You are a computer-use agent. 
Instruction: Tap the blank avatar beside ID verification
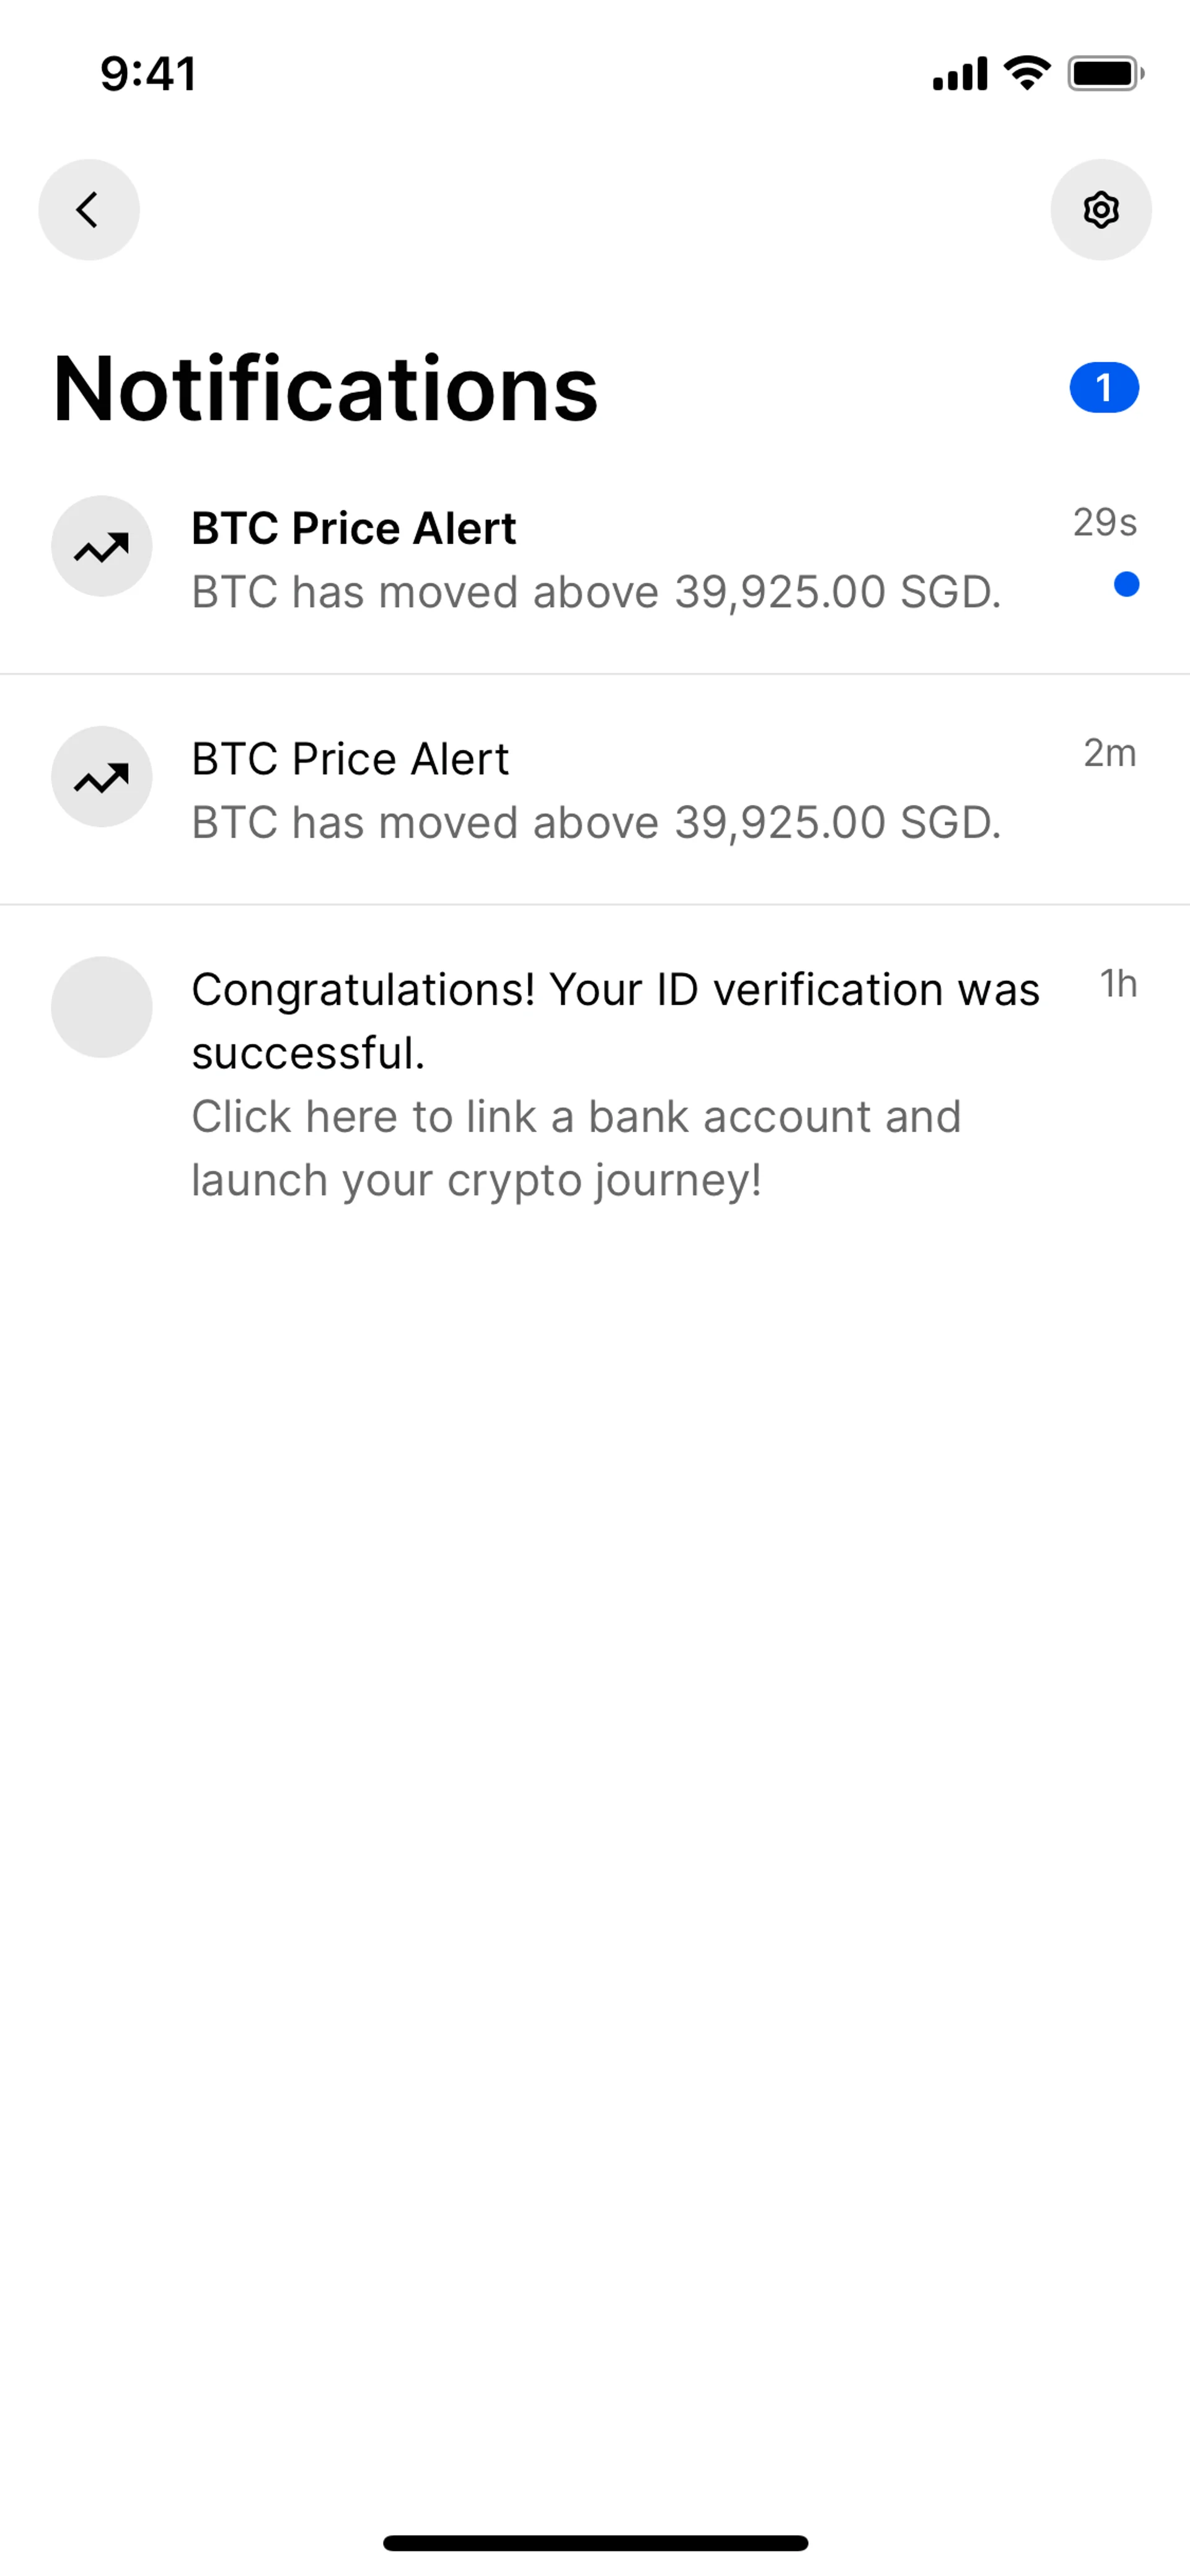[102, 1007]
